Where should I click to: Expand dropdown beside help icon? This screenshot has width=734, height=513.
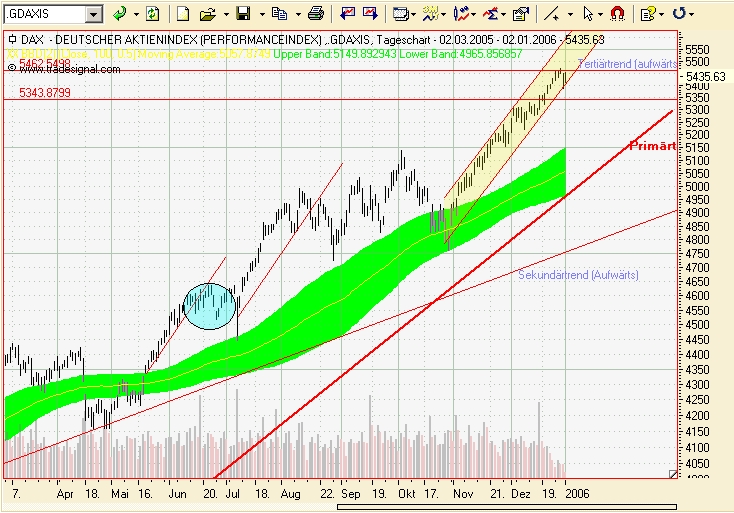coord(661,15)
